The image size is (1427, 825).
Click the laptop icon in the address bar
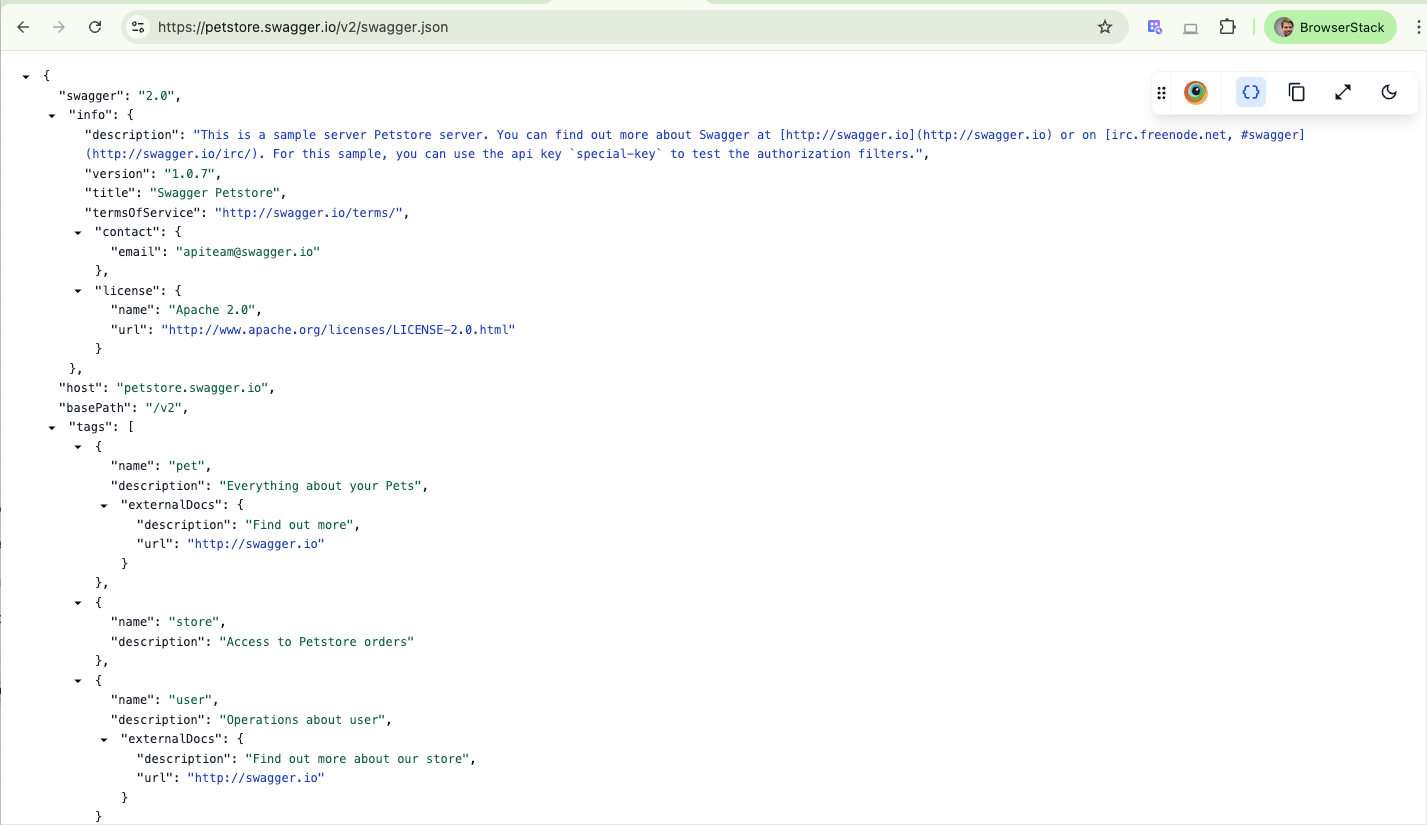click(1190, 27)
